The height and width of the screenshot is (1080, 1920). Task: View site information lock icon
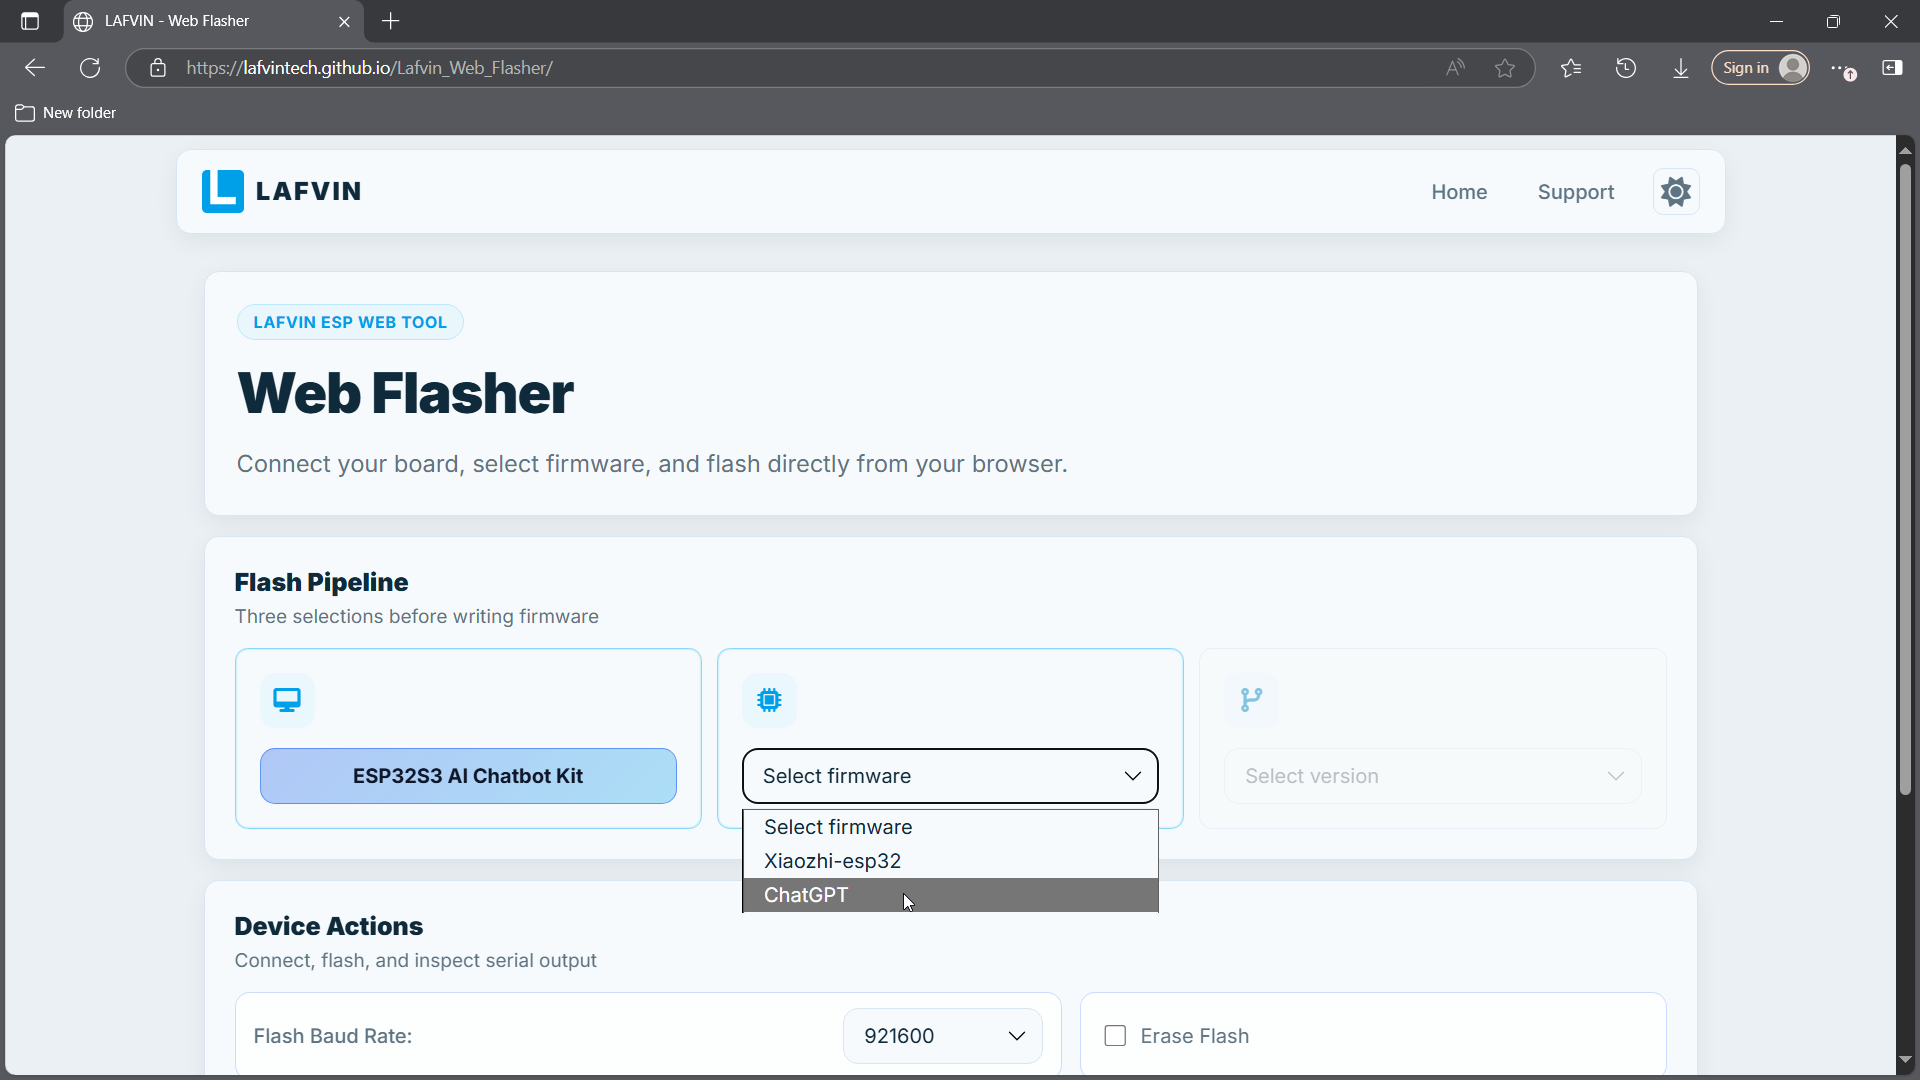158,68
